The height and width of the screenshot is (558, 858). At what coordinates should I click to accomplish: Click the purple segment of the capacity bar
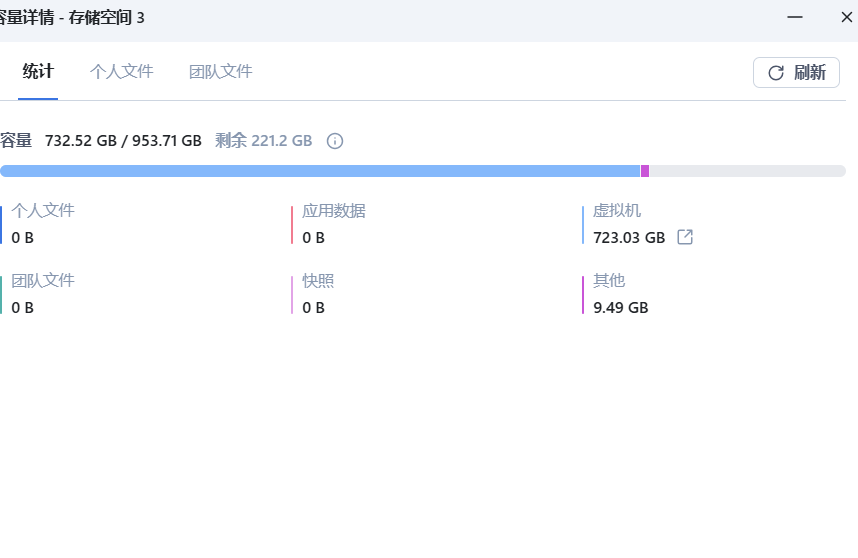tap(645, 171)
